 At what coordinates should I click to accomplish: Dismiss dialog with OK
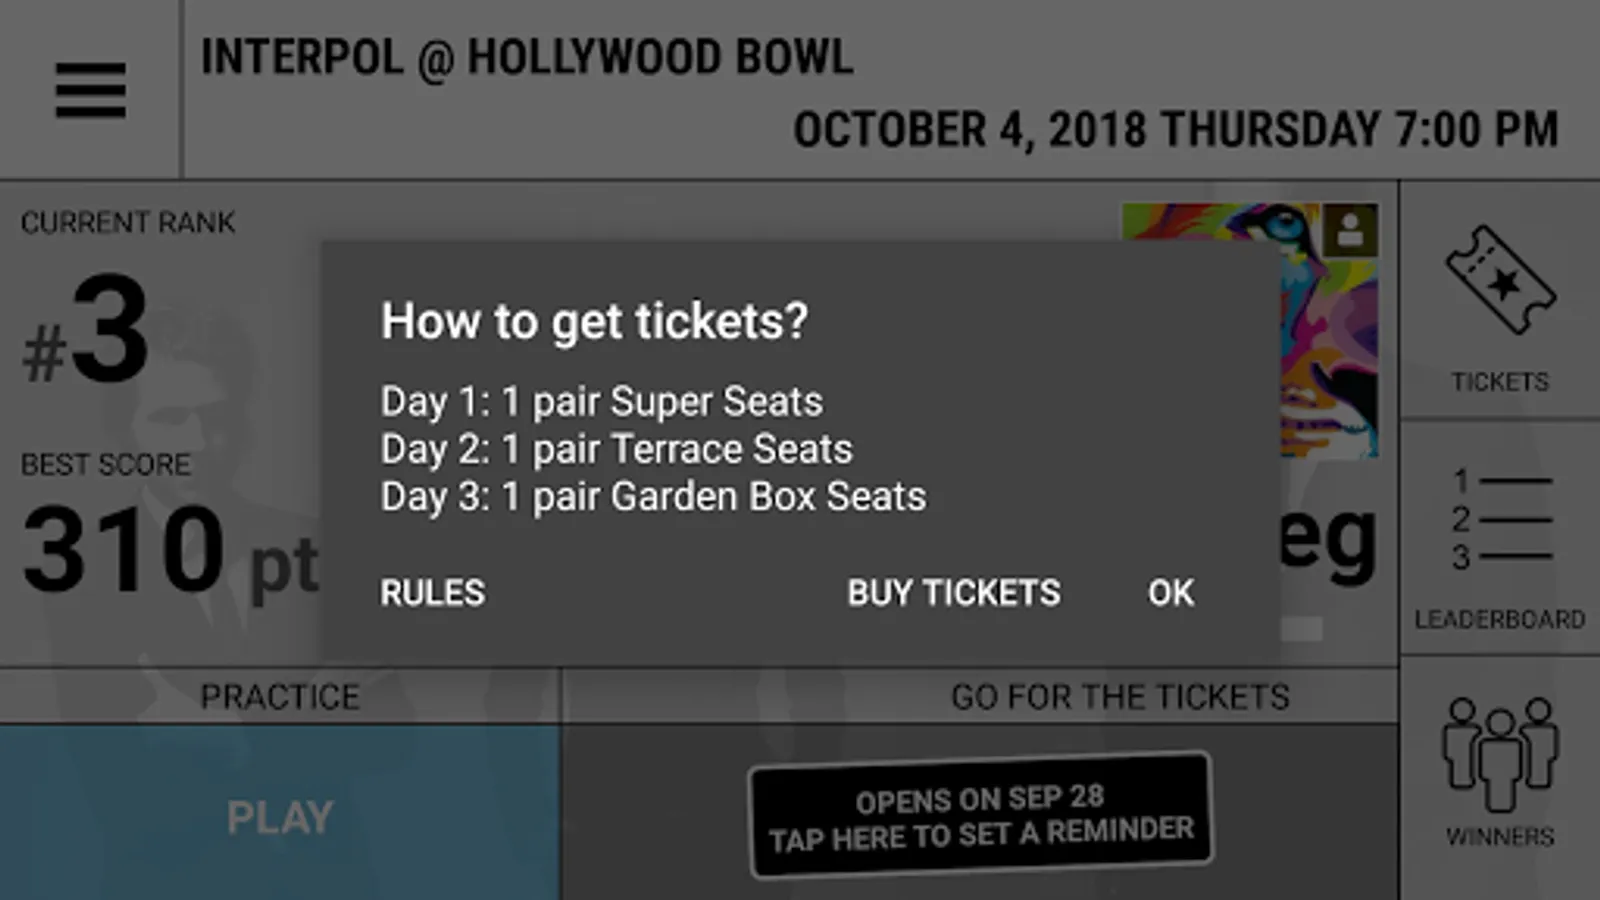(x=1170, y=593)
